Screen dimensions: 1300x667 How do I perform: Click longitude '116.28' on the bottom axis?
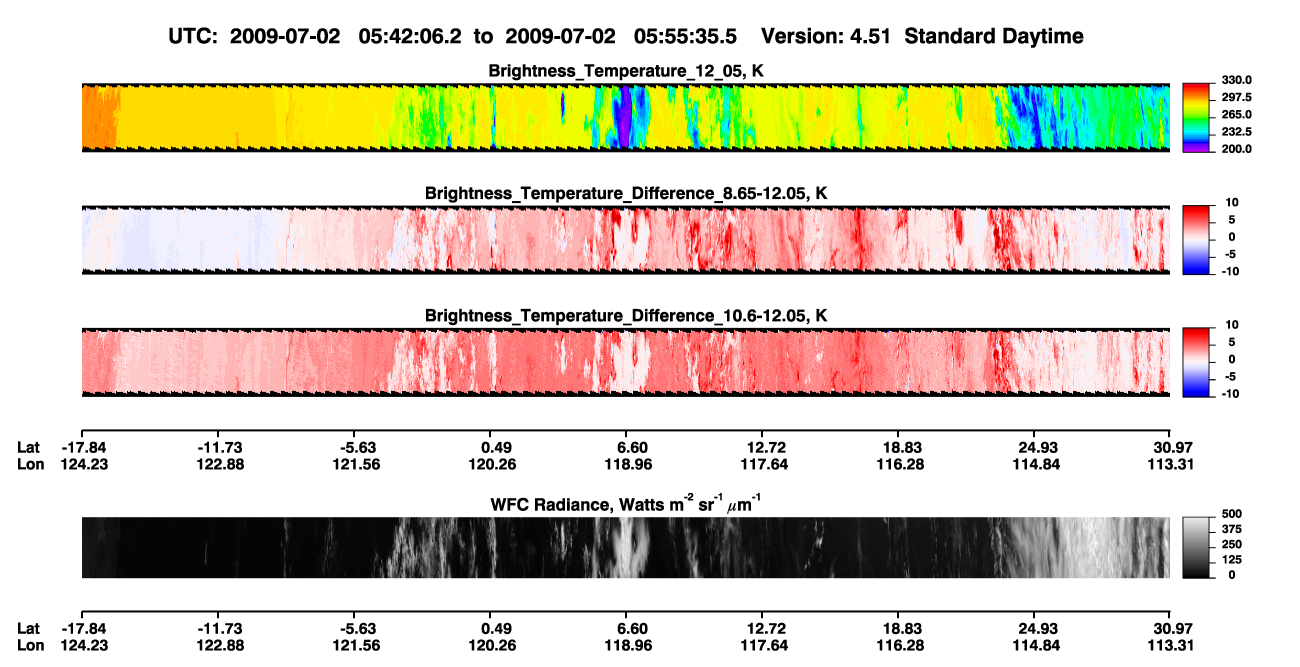tap(900, 646)
